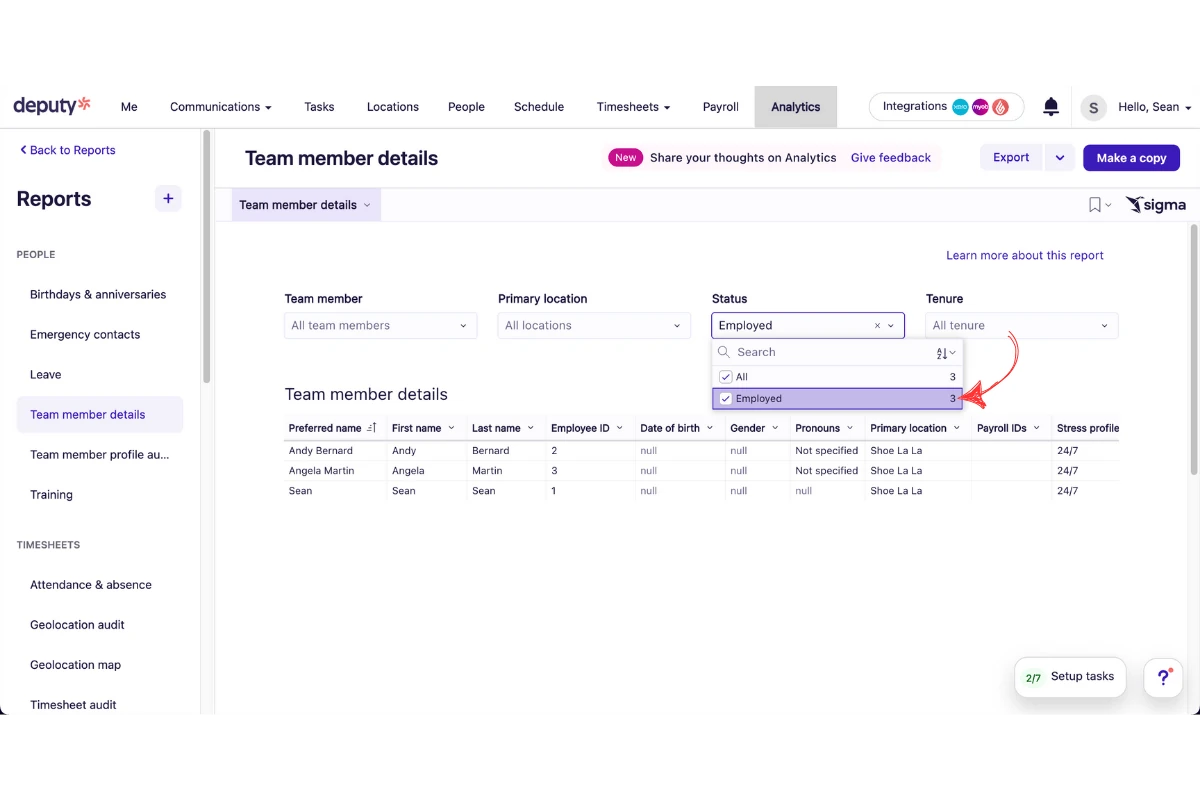The height and width of the screenshot is (800, 1200).
Task: Open the Date of birth column menu
Action: coord(710,428)
